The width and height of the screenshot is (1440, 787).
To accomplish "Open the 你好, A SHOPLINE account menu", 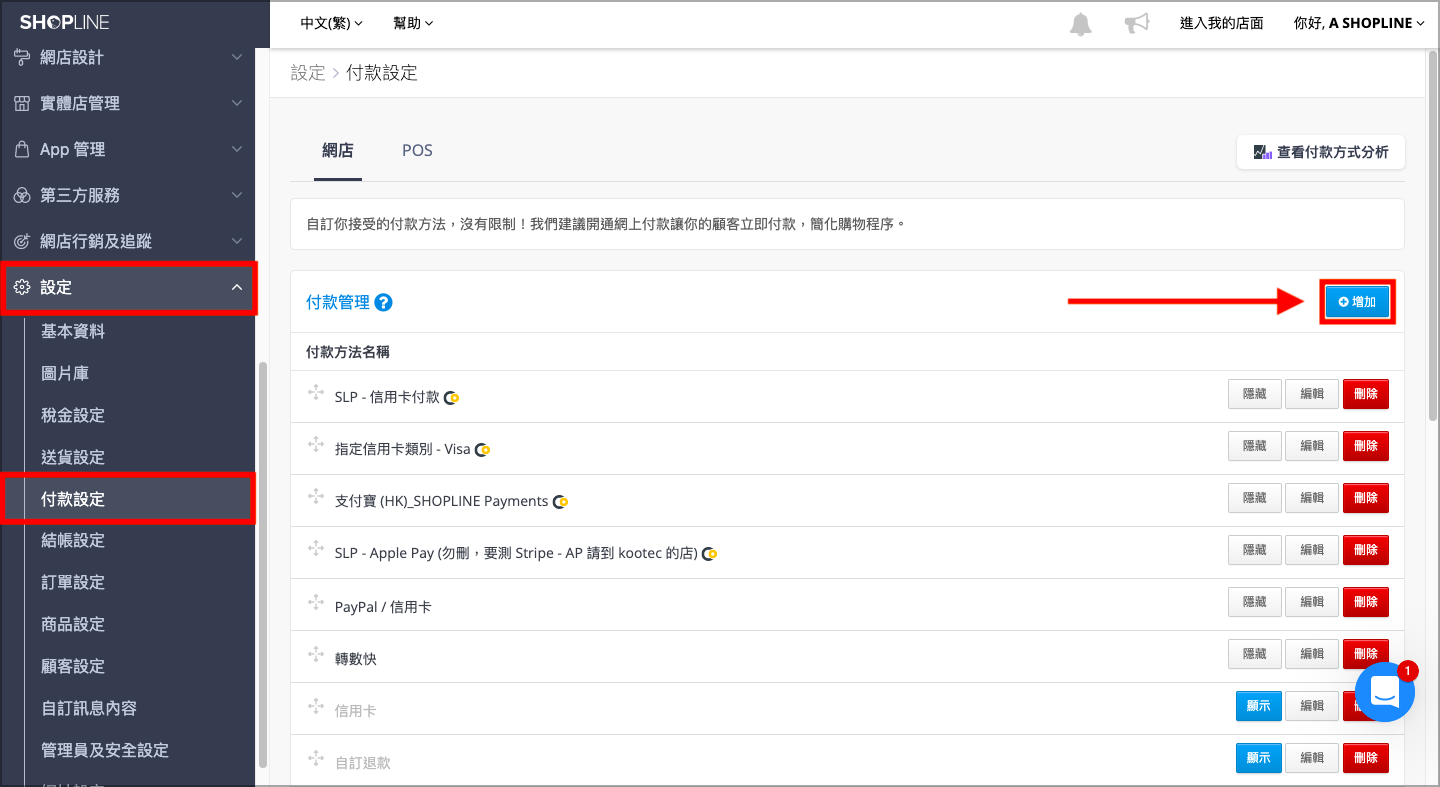I will coord(1358,23).
